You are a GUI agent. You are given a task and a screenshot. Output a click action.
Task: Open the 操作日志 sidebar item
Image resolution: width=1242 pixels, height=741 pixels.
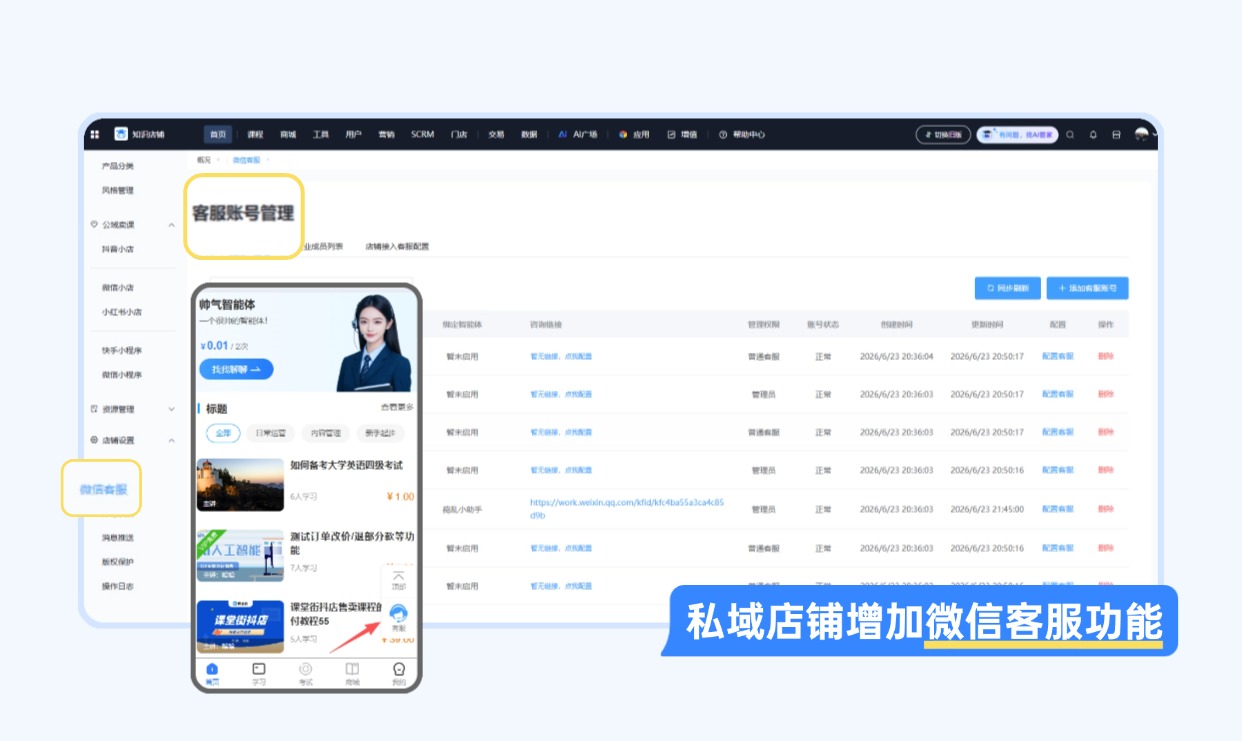(118, 586)
